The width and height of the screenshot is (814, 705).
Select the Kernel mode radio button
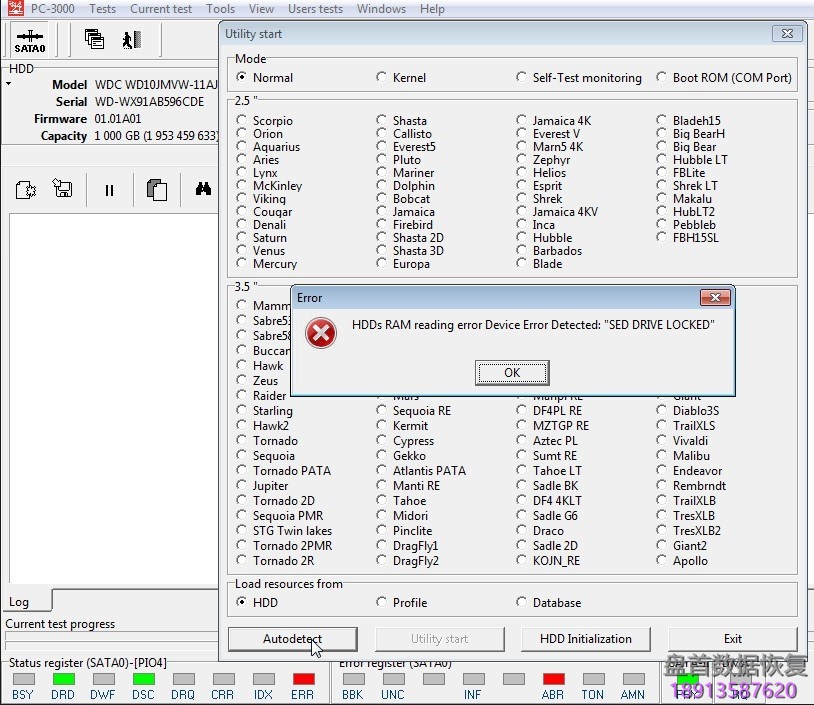point(382,77)
